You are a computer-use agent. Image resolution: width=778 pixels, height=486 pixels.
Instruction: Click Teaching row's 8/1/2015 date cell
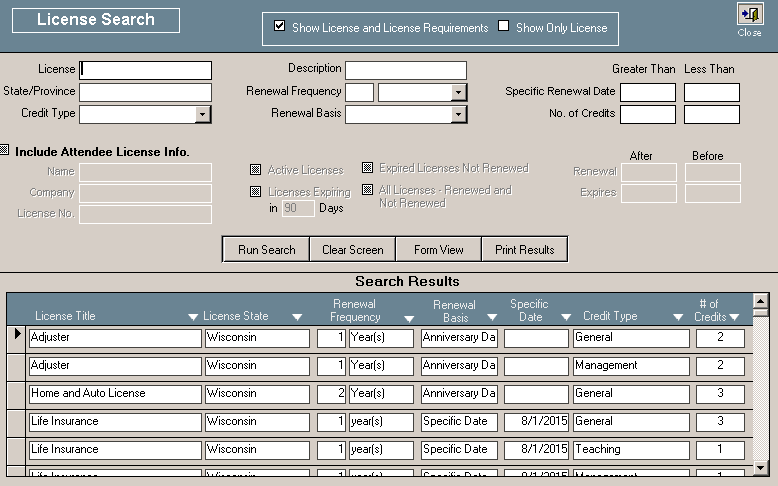(536, 450)
